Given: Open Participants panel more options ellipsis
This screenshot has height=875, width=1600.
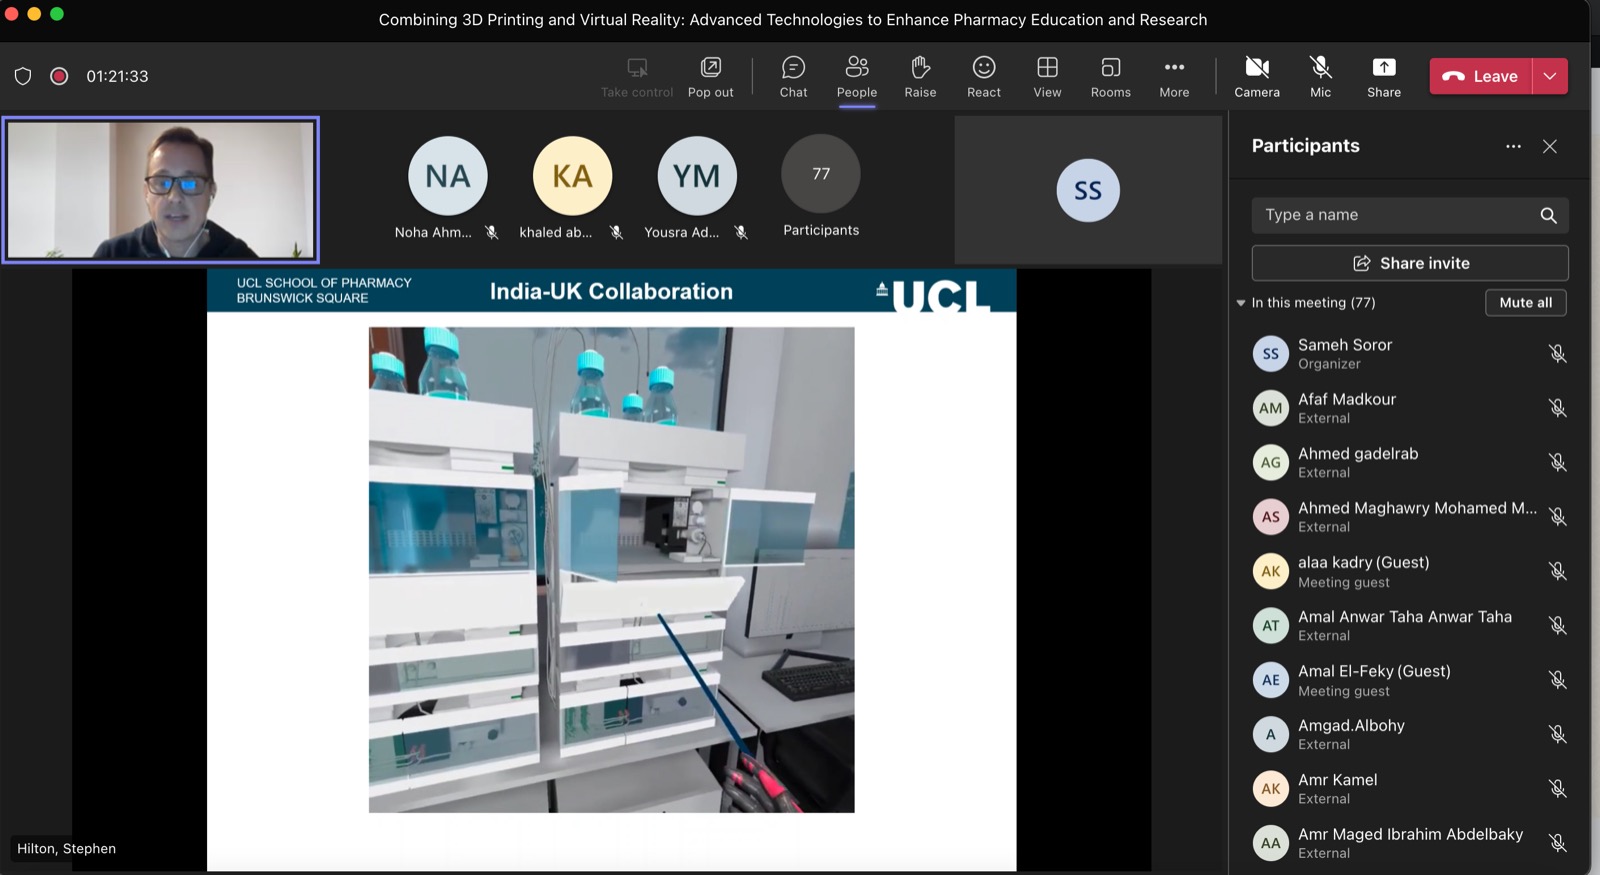Looking at the screenshot, I should coord(1513,146).
